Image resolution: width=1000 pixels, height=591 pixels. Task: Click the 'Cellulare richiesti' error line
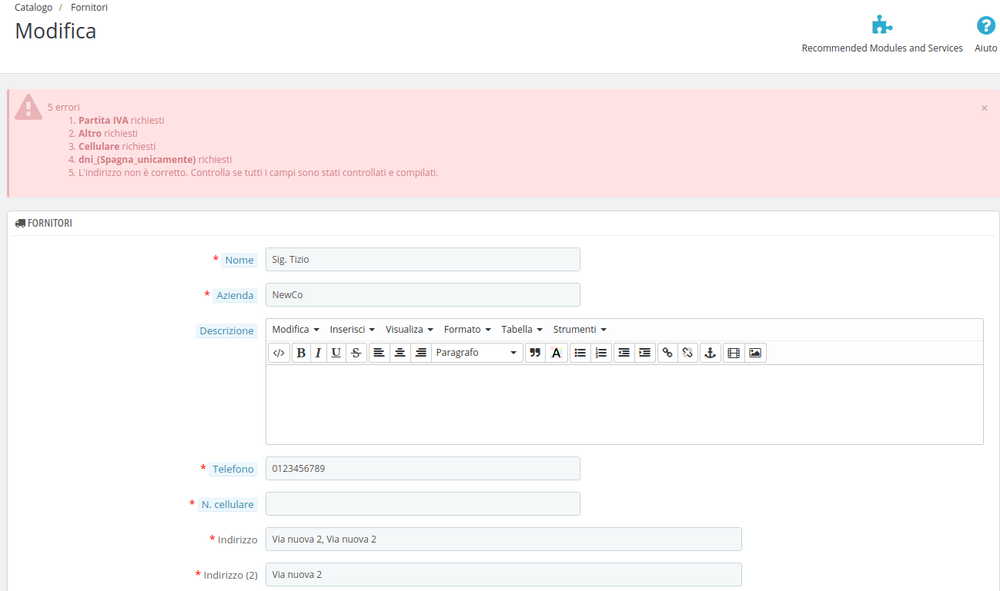coord(117,147)
